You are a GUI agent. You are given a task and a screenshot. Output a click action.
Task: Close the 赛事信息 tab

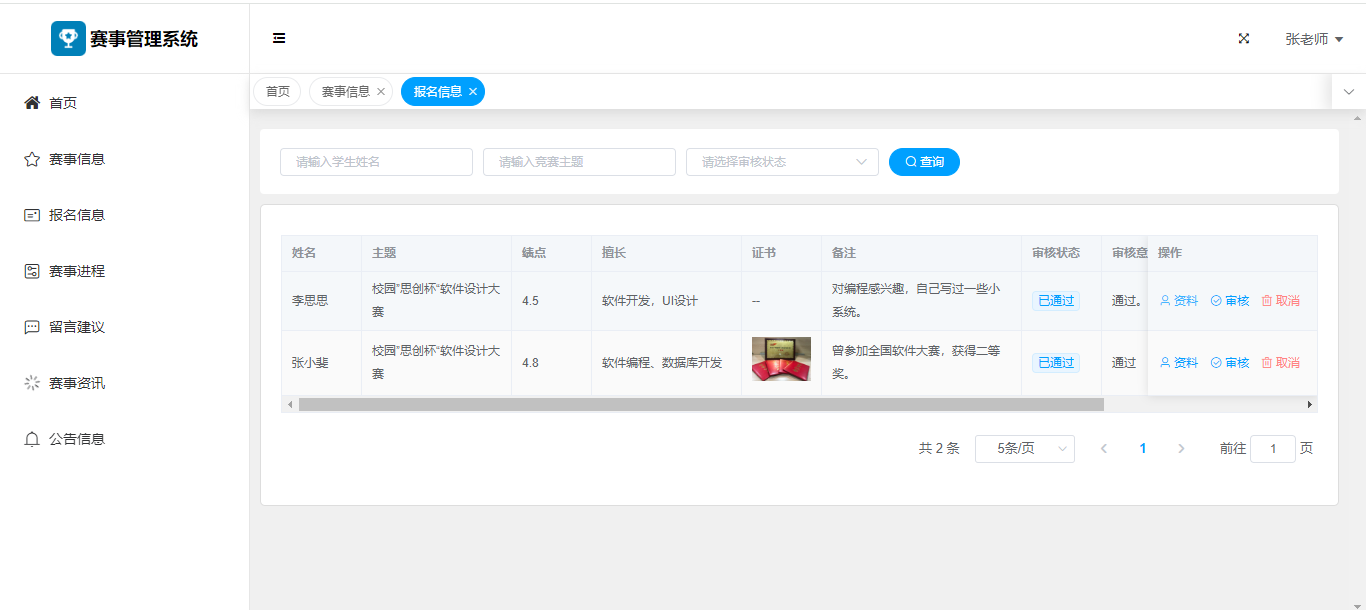381,92
